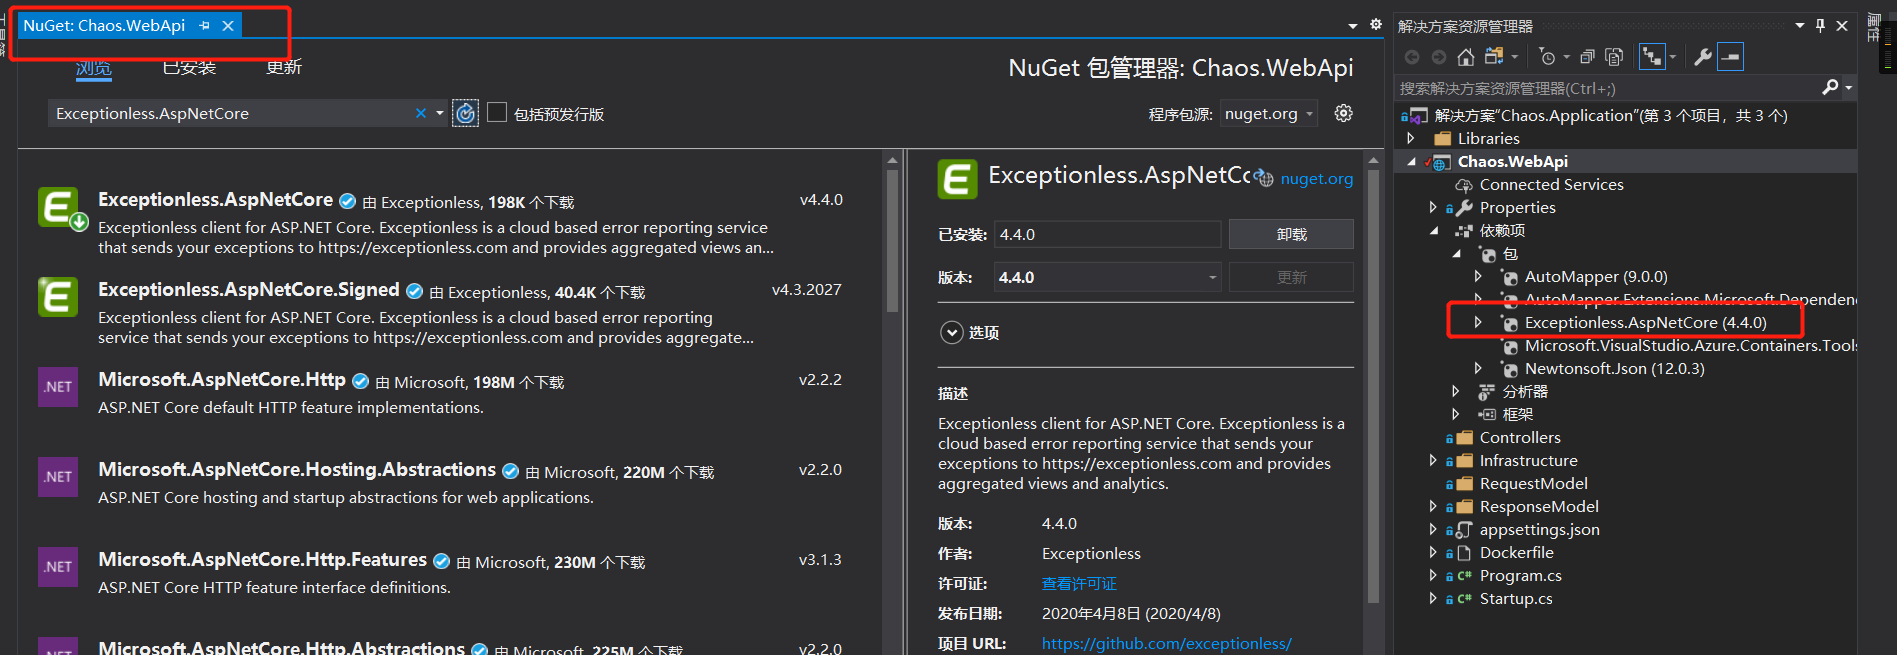
Task: Click the 卸载 uninstall button
Action: (x=1291, y=234)
